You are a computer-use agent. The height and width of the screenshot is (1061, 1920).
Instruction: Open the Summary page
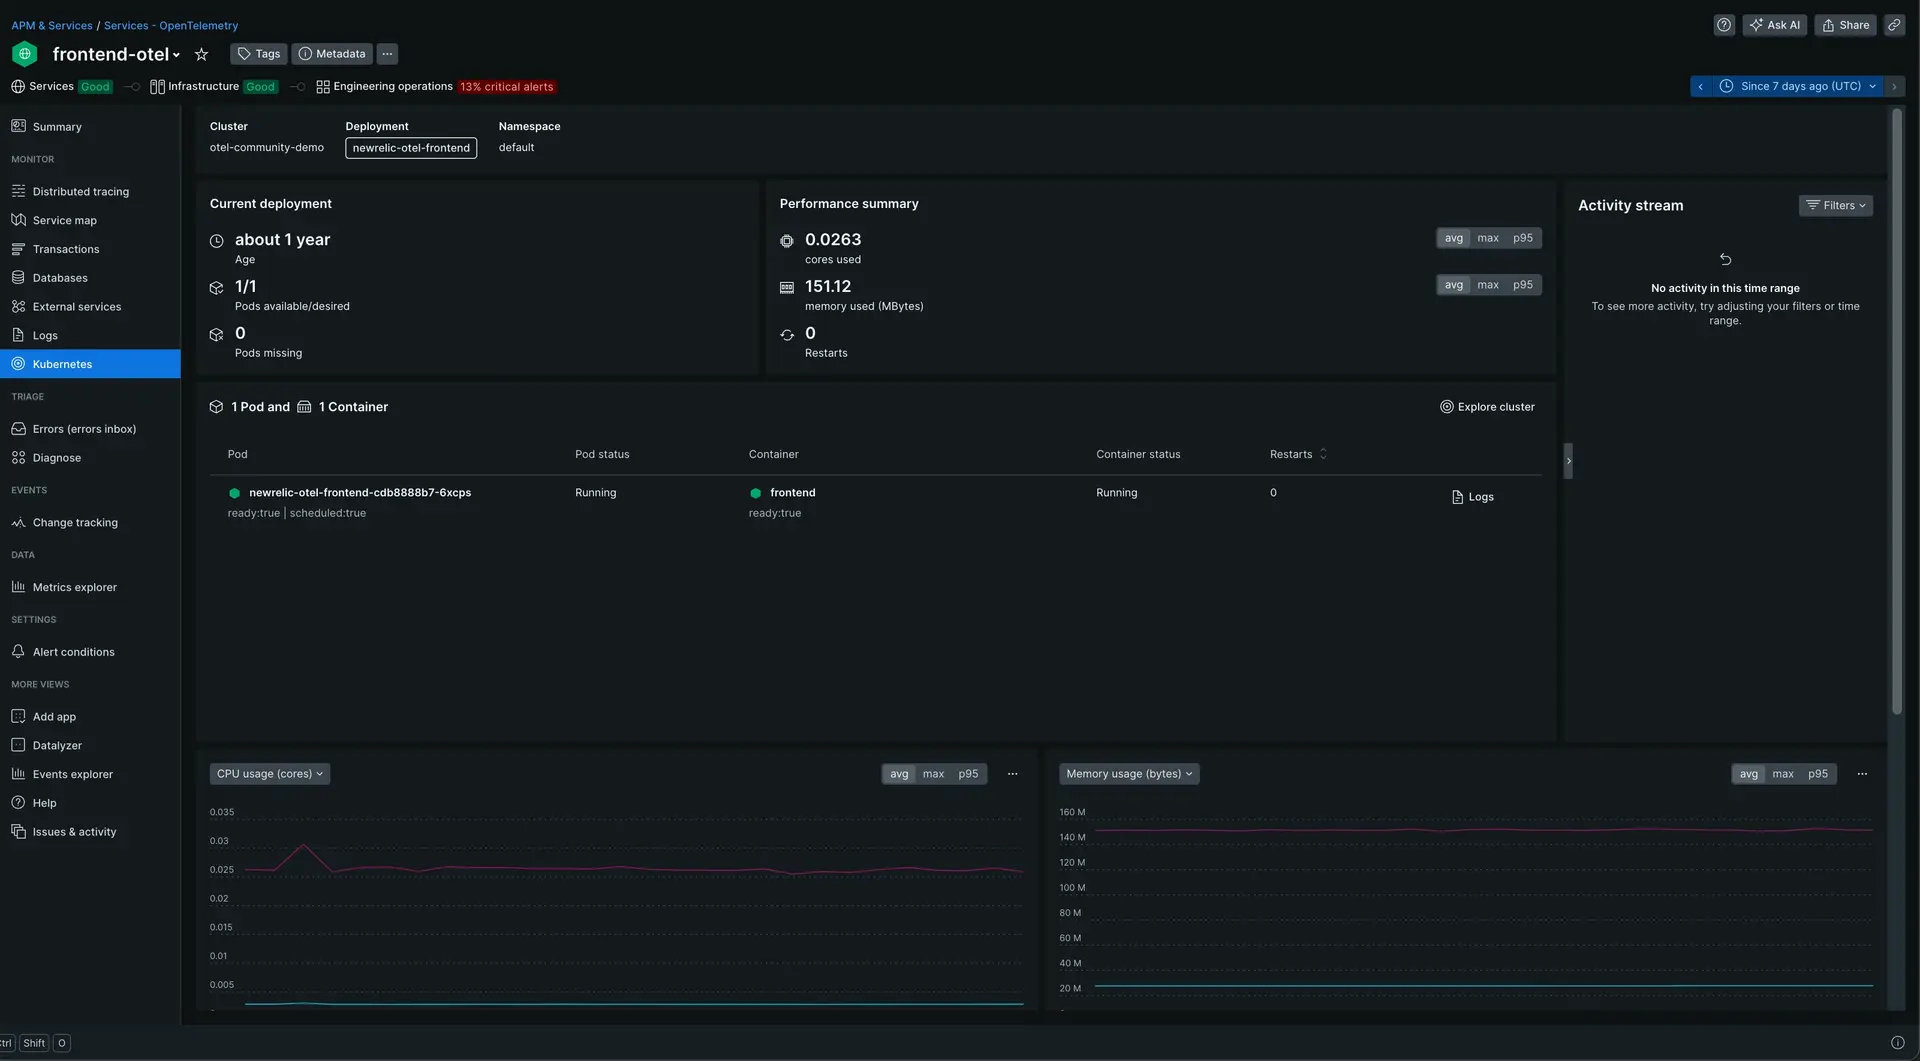point(90,127)
